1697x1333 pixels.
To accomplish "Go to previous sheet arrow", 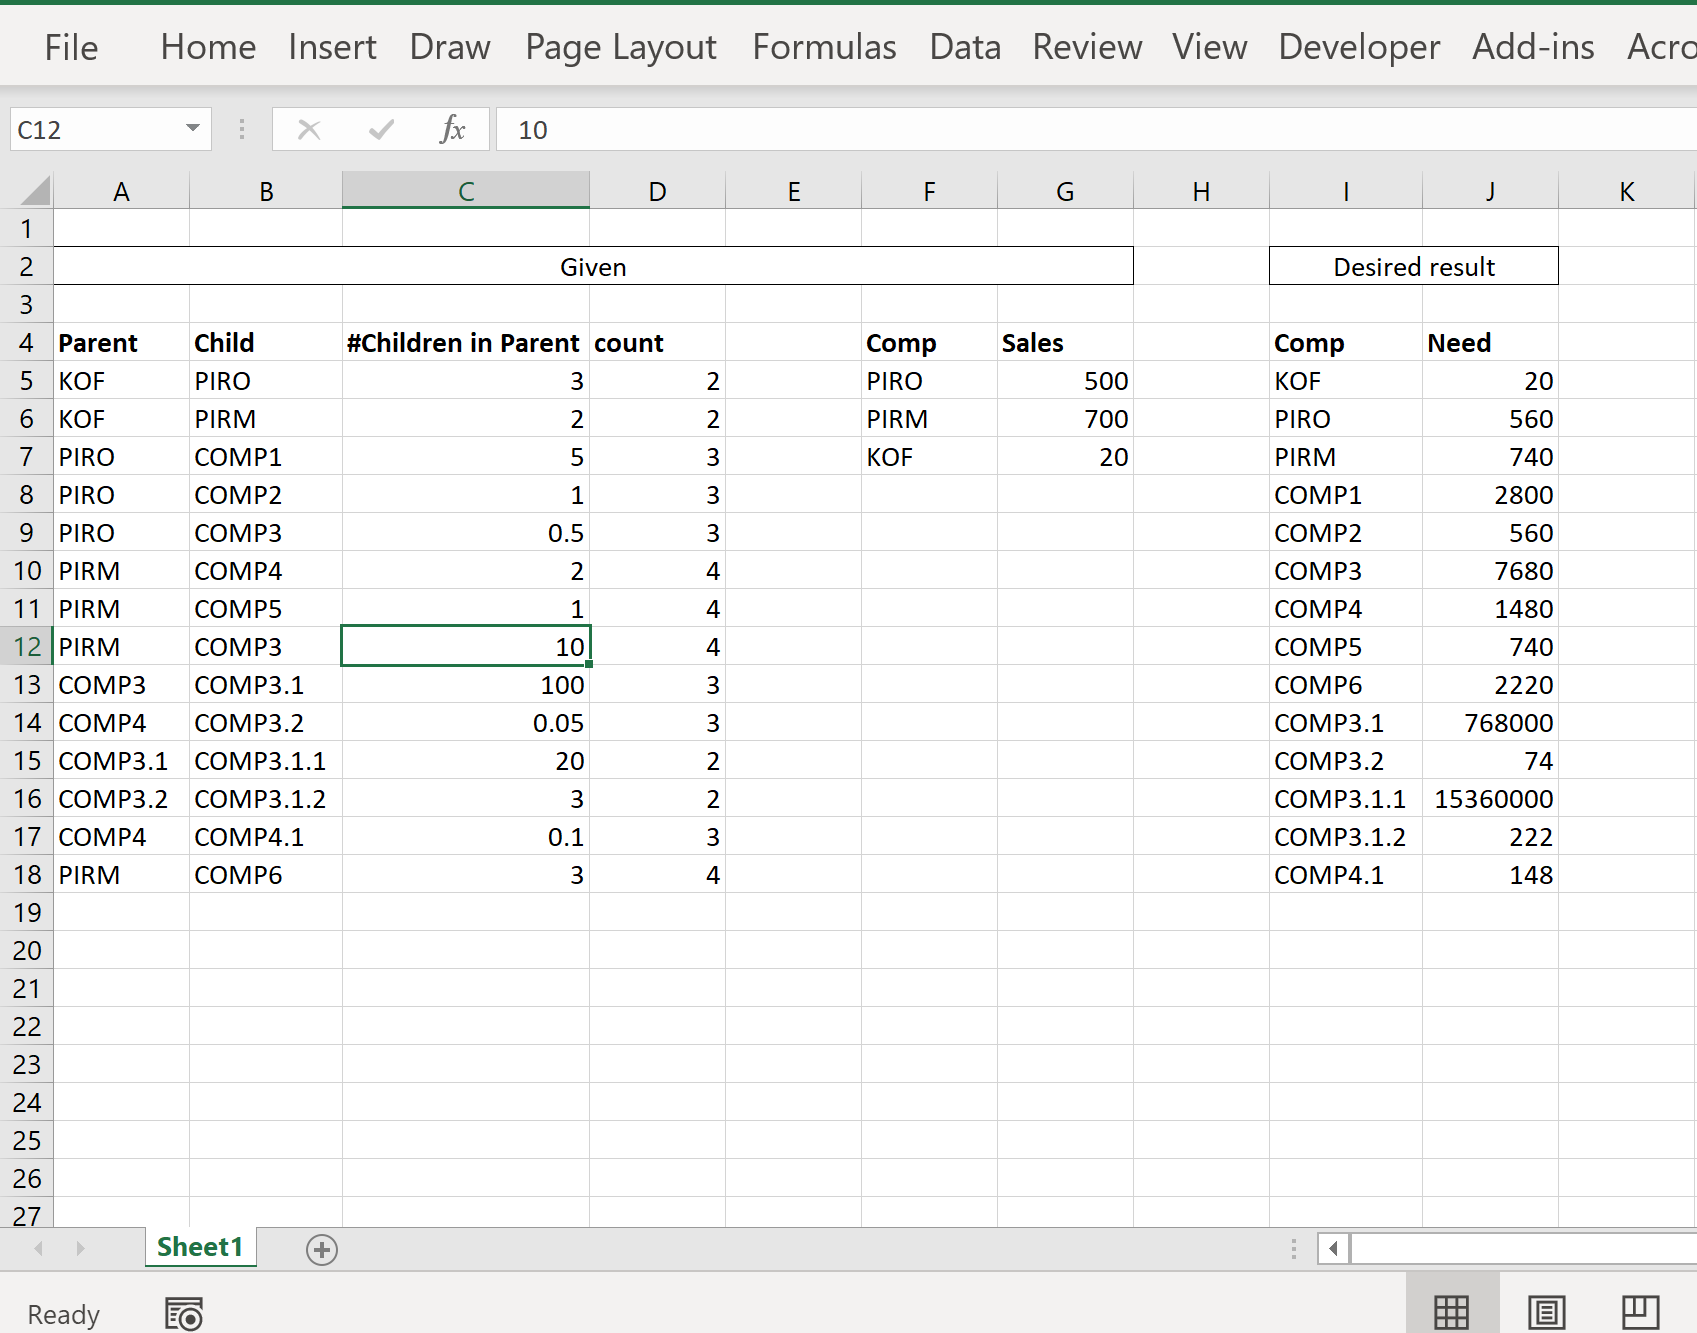I will pyautogui.click(x=39, y=1248).
